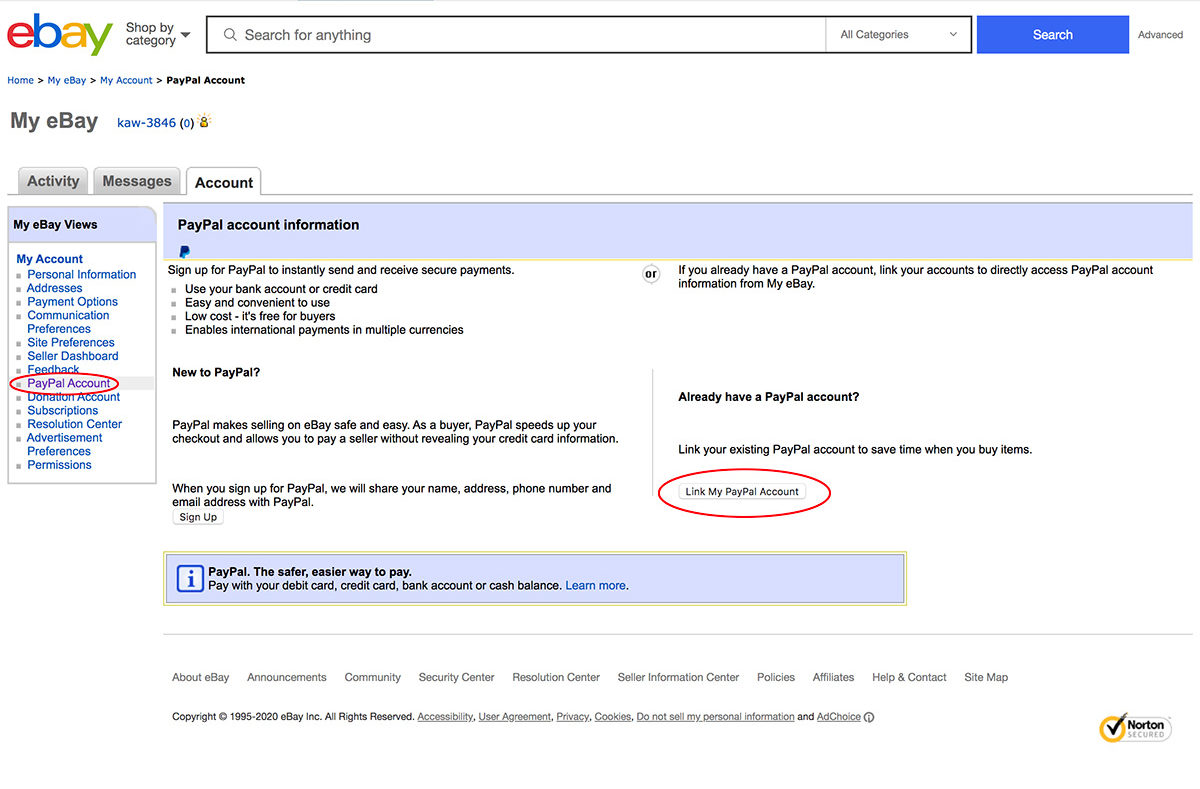Open Personal Information in sidebar
Screen dimensions: 1200x789
[x=82, y=274]
